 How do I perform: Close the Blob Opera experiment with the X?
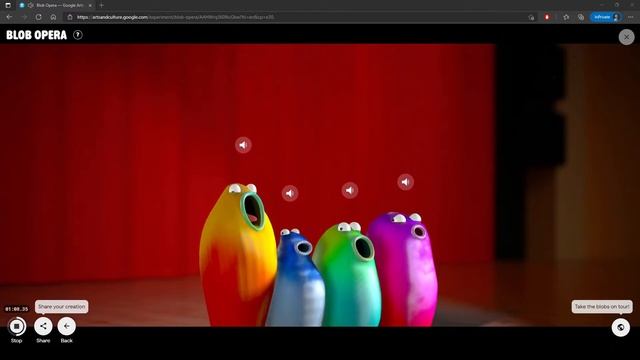click(x=626, y=37)
